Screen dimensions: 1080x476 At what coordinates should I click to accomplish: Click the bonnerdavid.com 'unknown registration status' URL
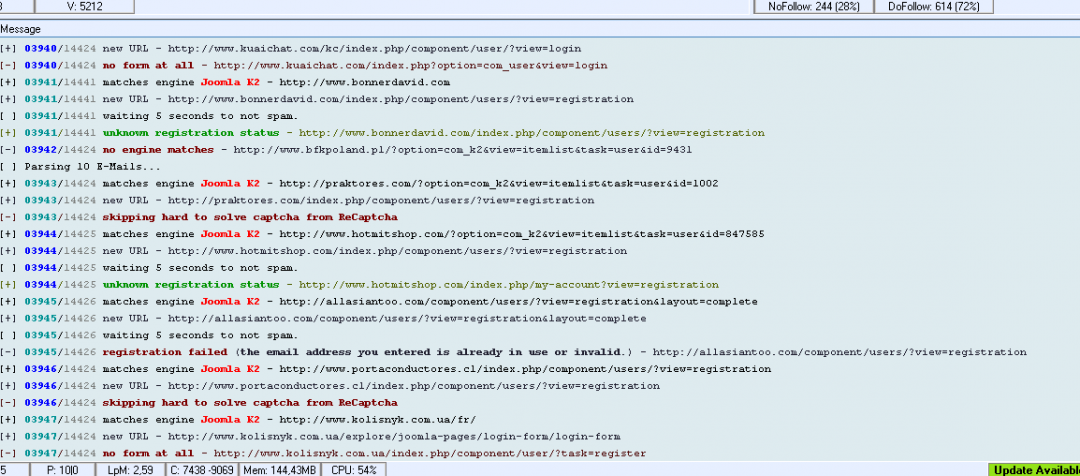coord(530,133)
